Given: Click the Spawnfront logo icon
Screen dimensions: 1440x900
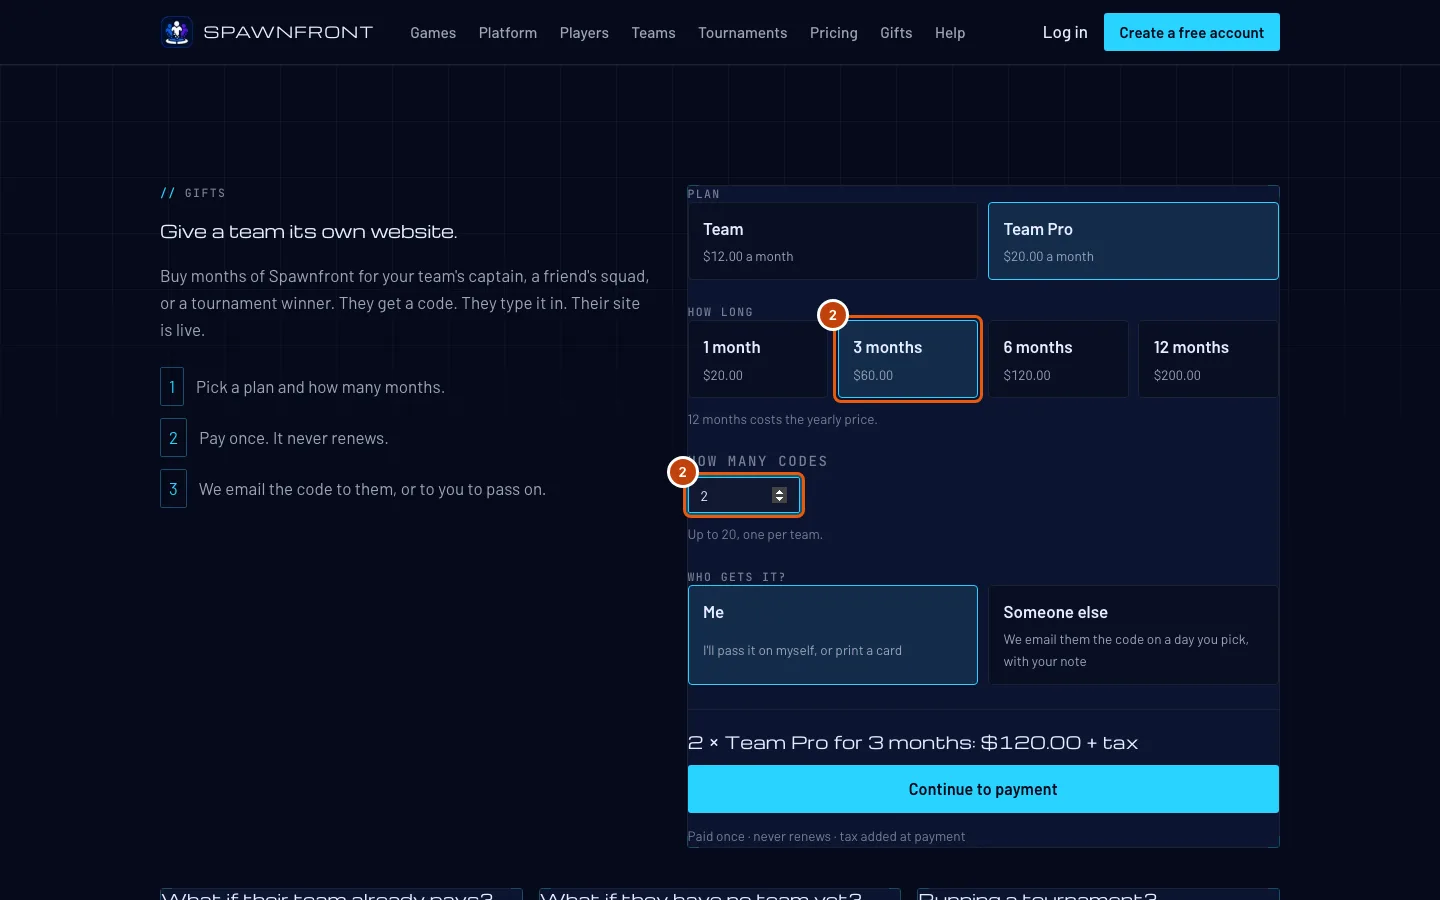Looking at the screenshot, I should point(177,32).
